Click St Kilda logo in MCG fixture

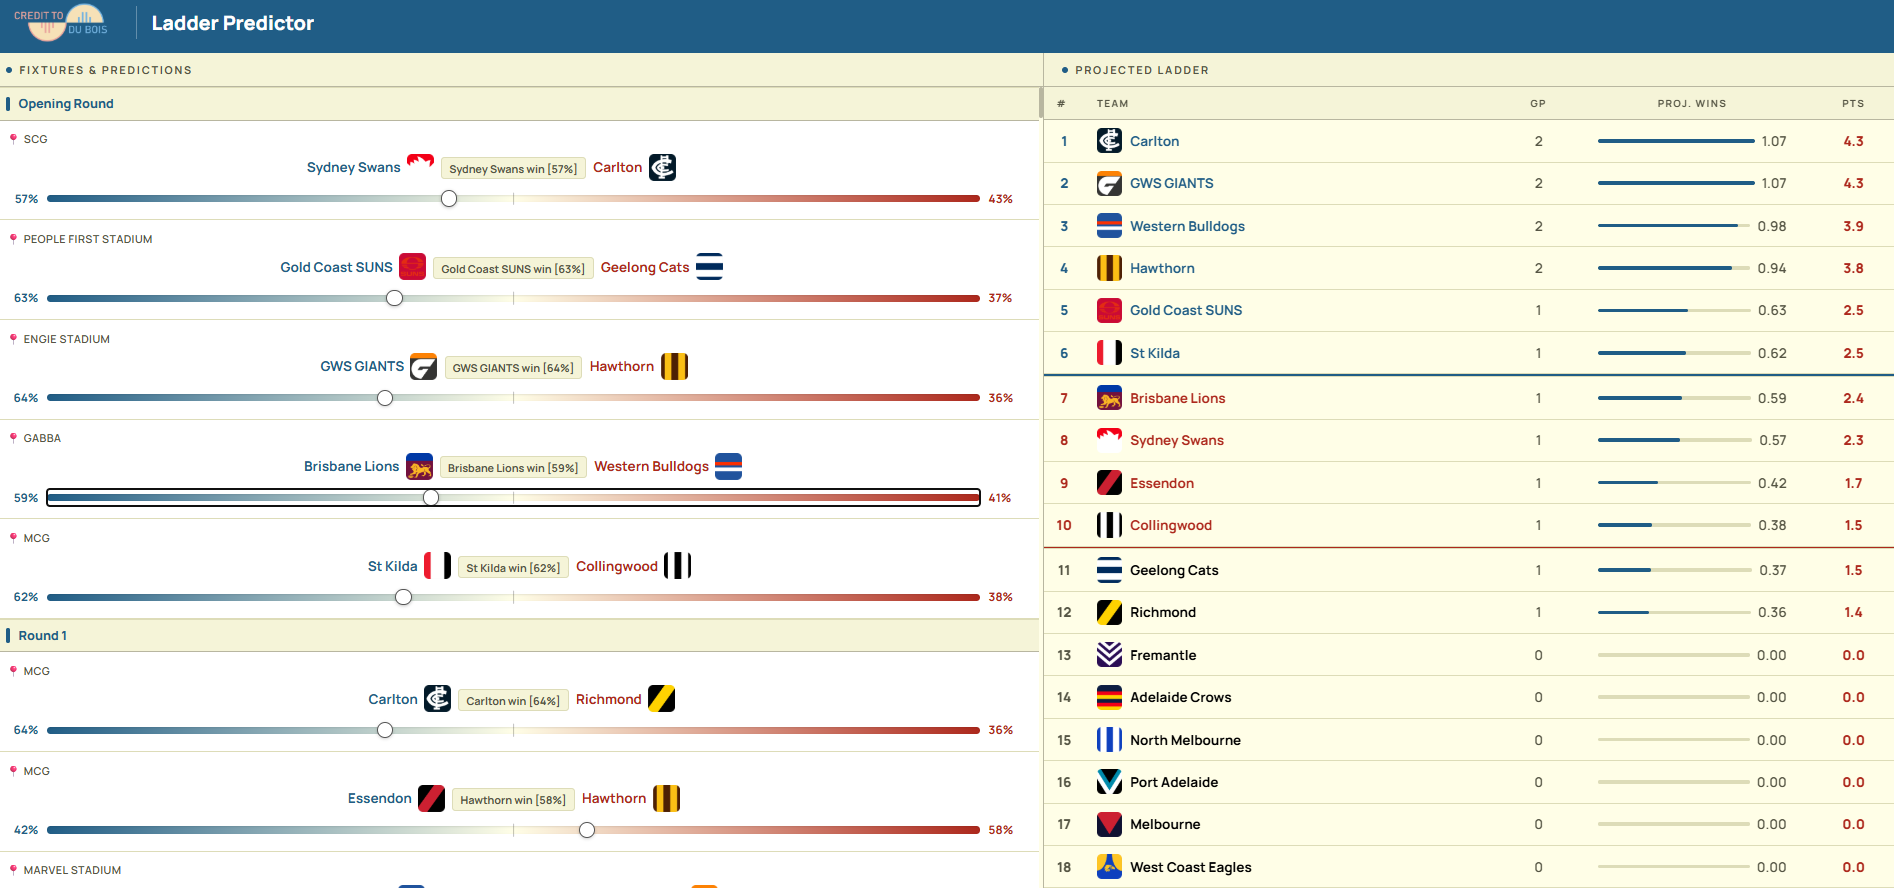point(437,566)
